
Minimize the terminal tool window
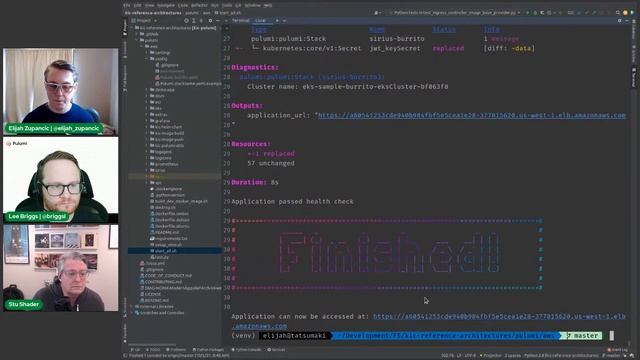pyautogui.click(x=627, y=20)
